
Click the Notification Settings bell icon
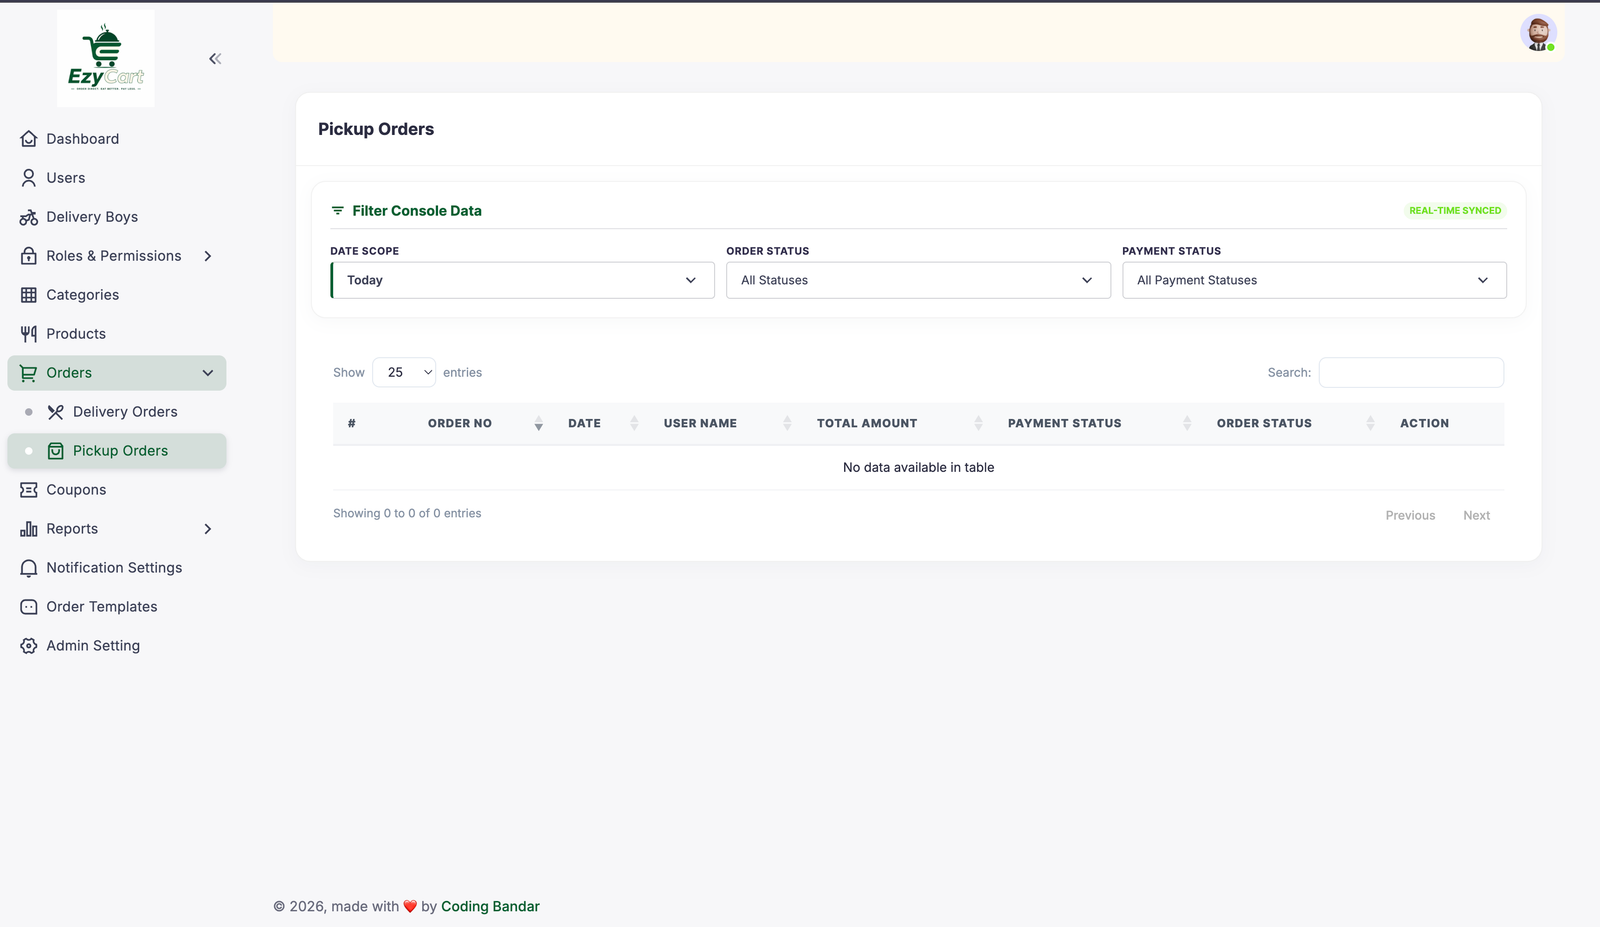click(x=29, y=568)
